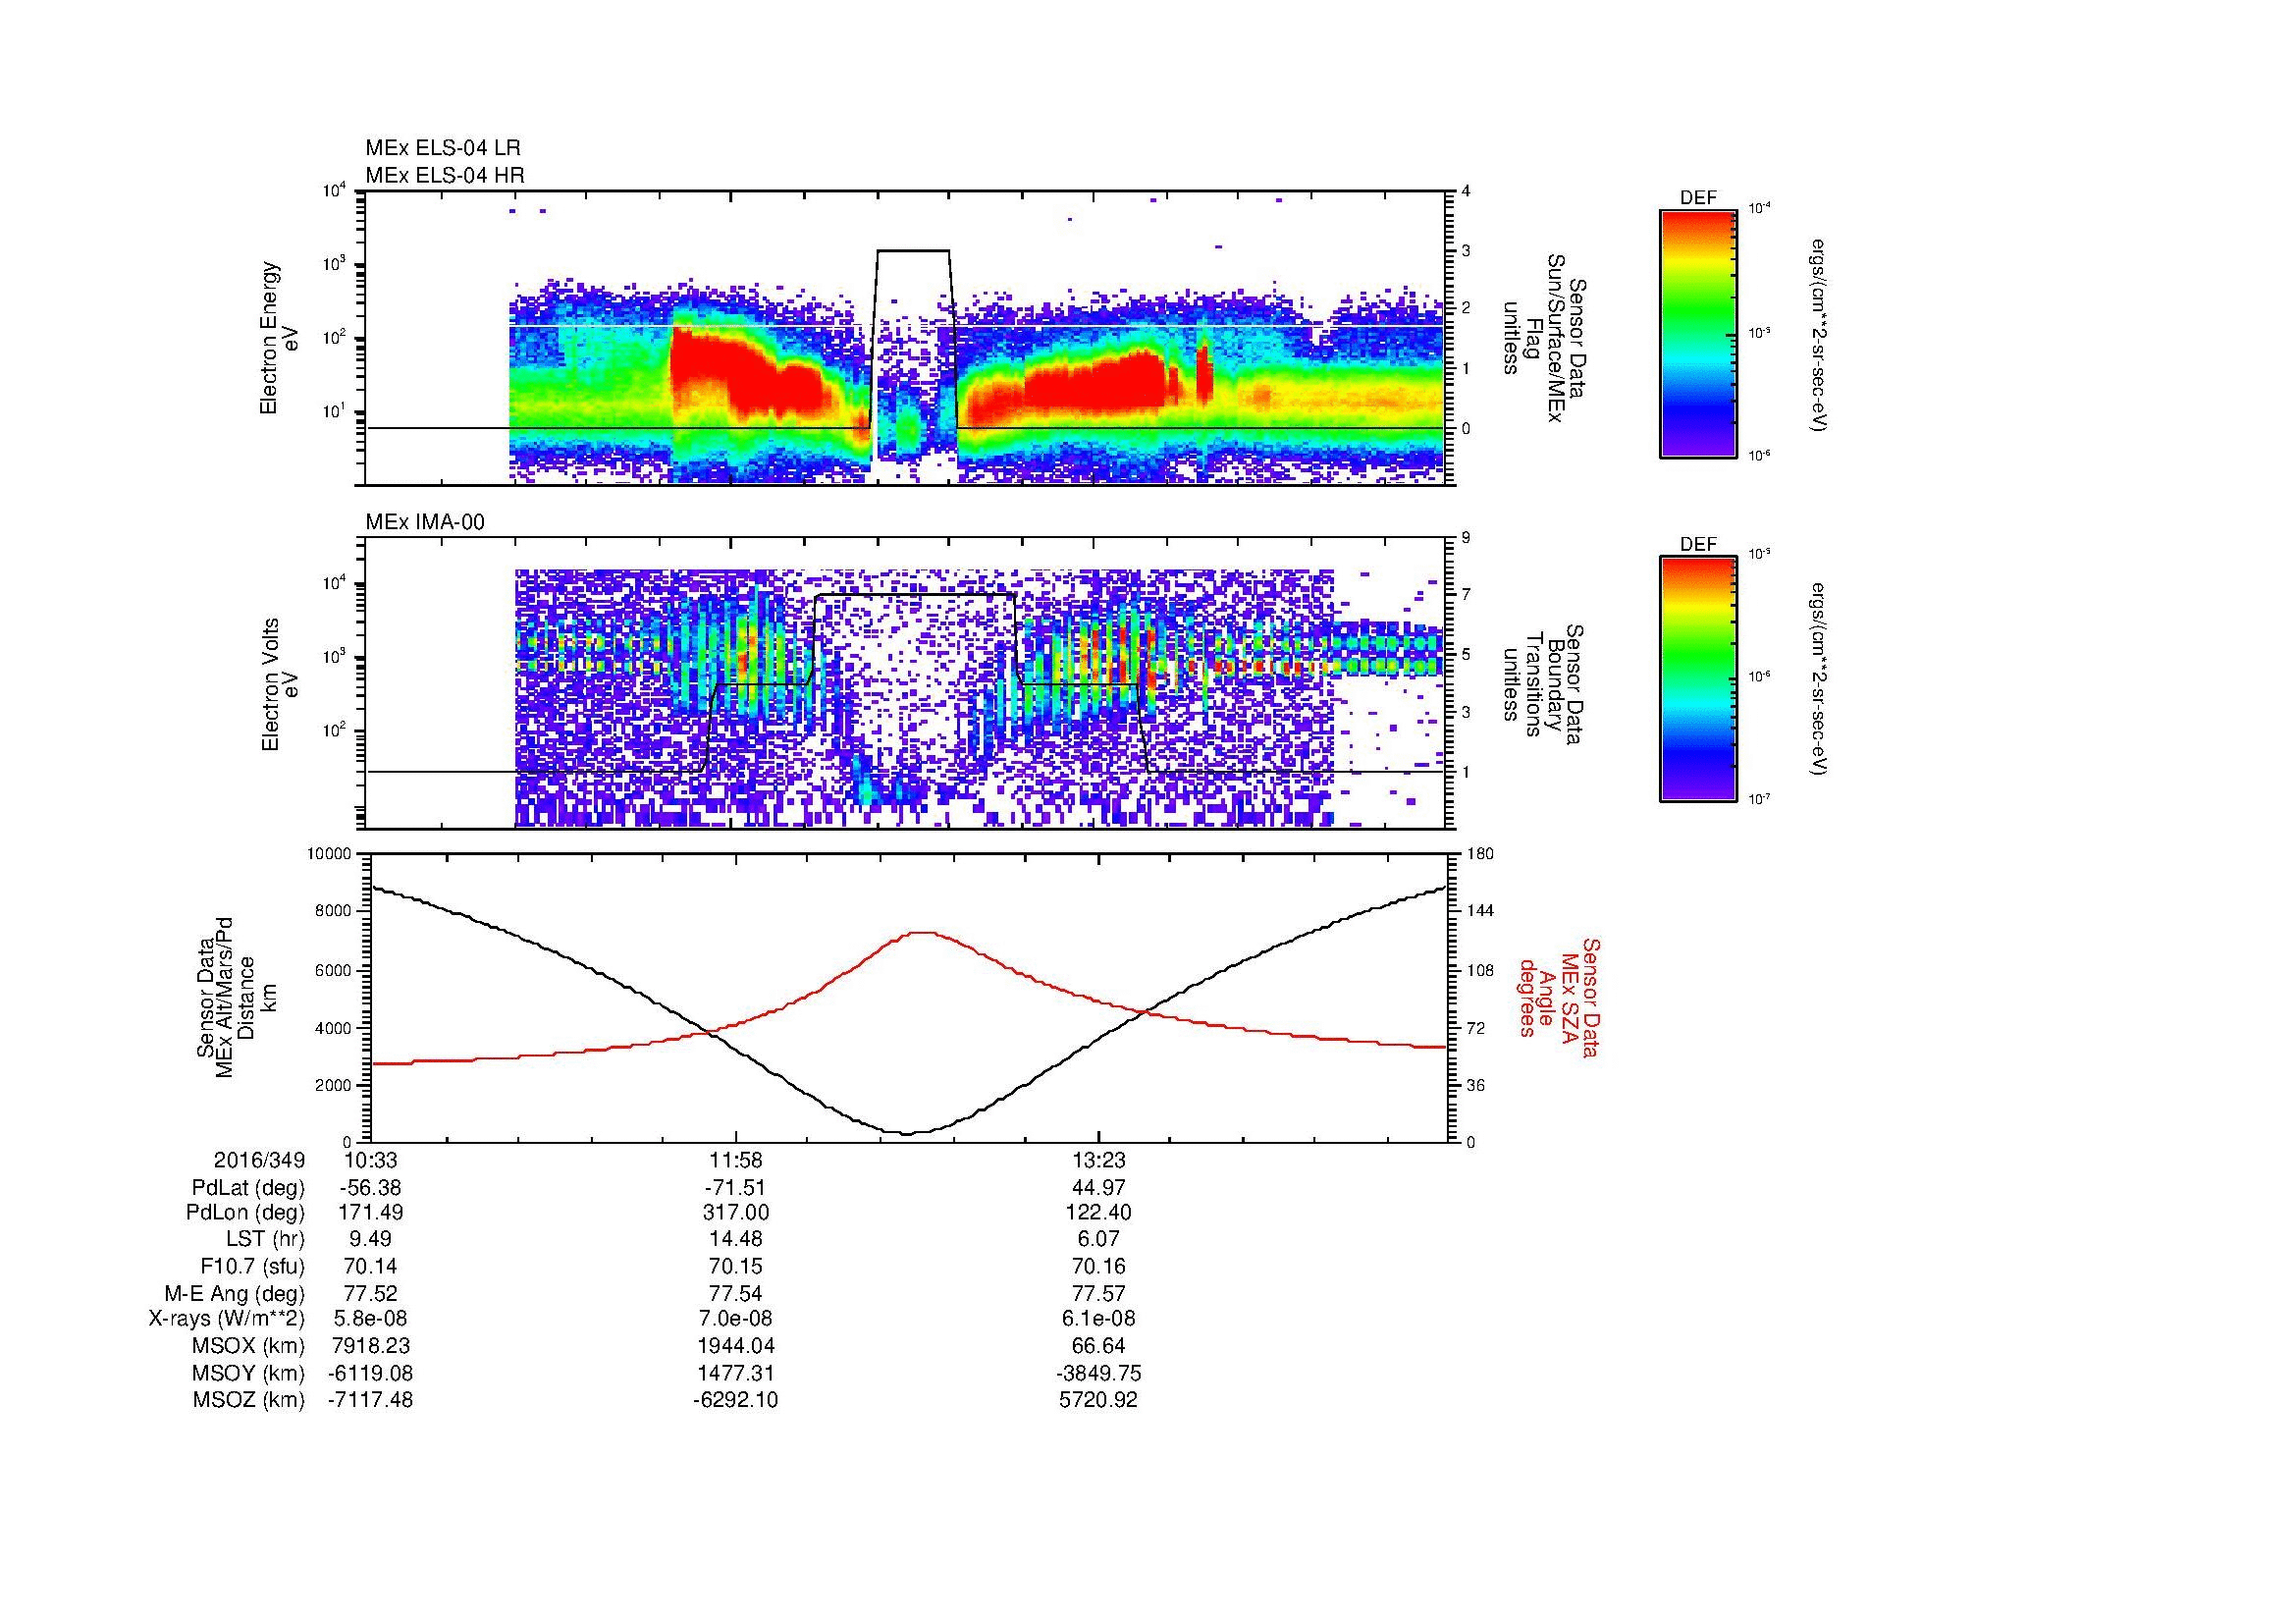The height and width of the screenshot is (1623, 2296).
Task: Click the 'Boundary Transitions' axis label
Action: click(1544, 685)
